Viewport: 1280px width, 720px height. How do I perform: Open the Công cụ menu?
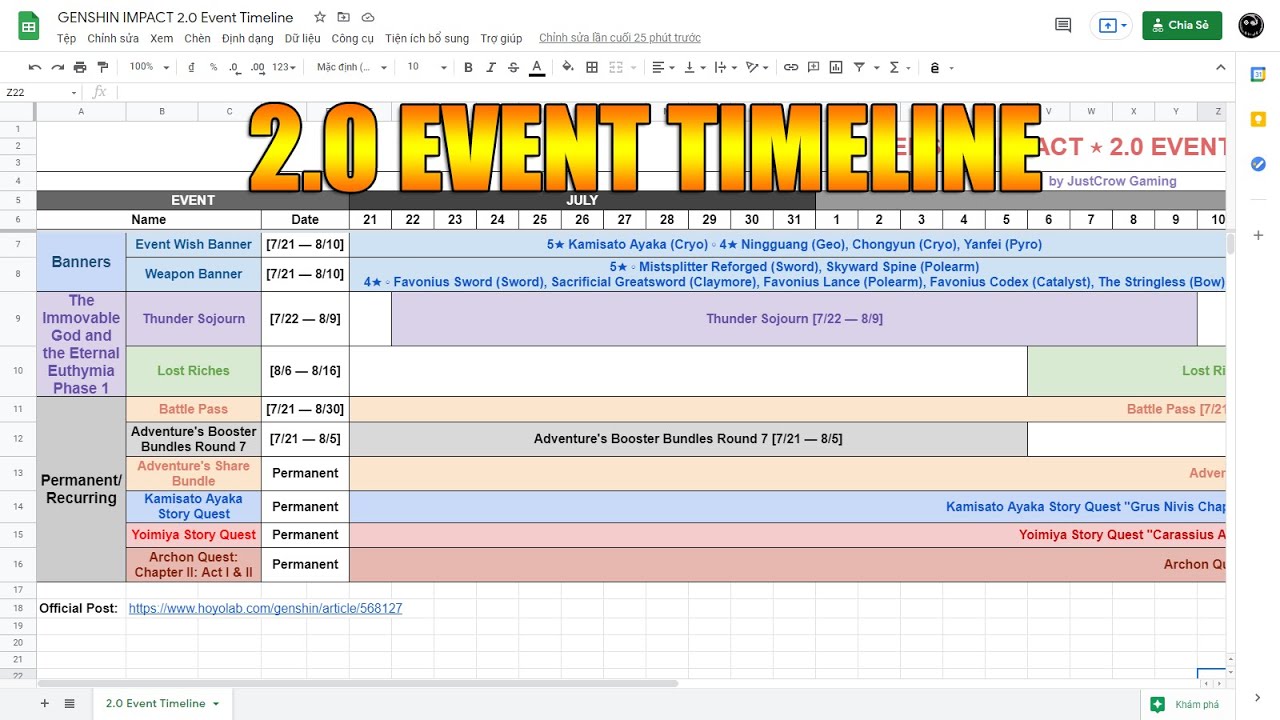pos(352,38)
